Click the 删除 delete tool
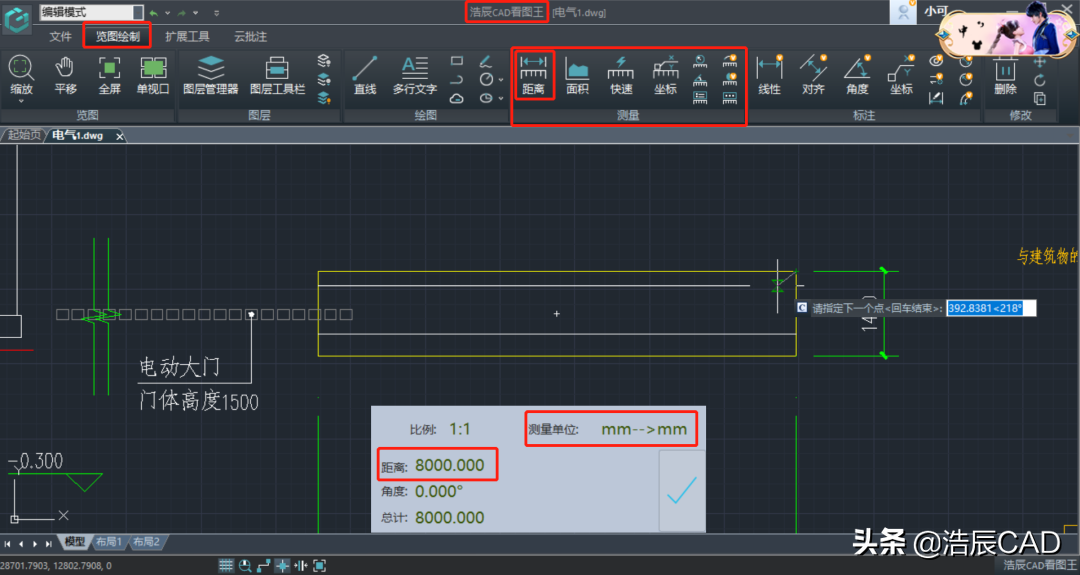 coord(1005,75)
